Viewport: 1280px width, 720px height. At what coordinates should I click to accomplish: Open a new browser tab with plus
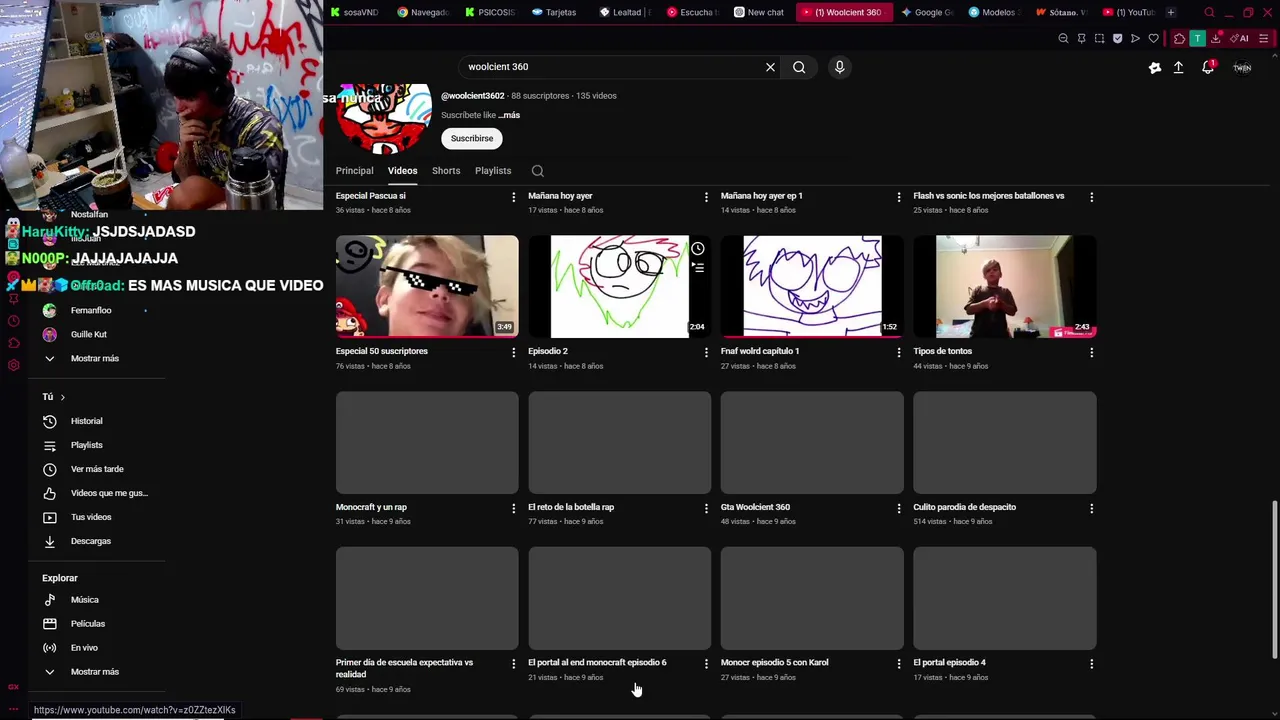point(1170,12)
